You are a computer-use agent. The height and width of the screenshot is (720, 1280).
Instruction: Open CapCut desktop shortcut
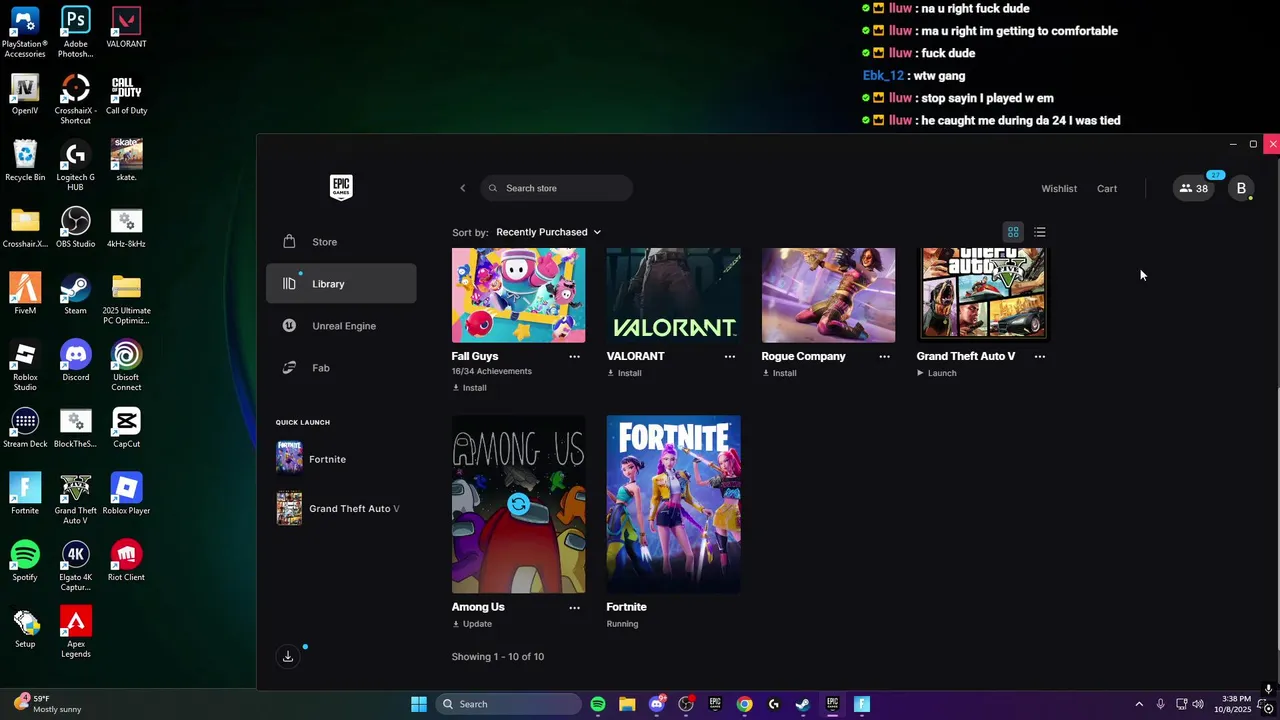(x=126, y=428)
